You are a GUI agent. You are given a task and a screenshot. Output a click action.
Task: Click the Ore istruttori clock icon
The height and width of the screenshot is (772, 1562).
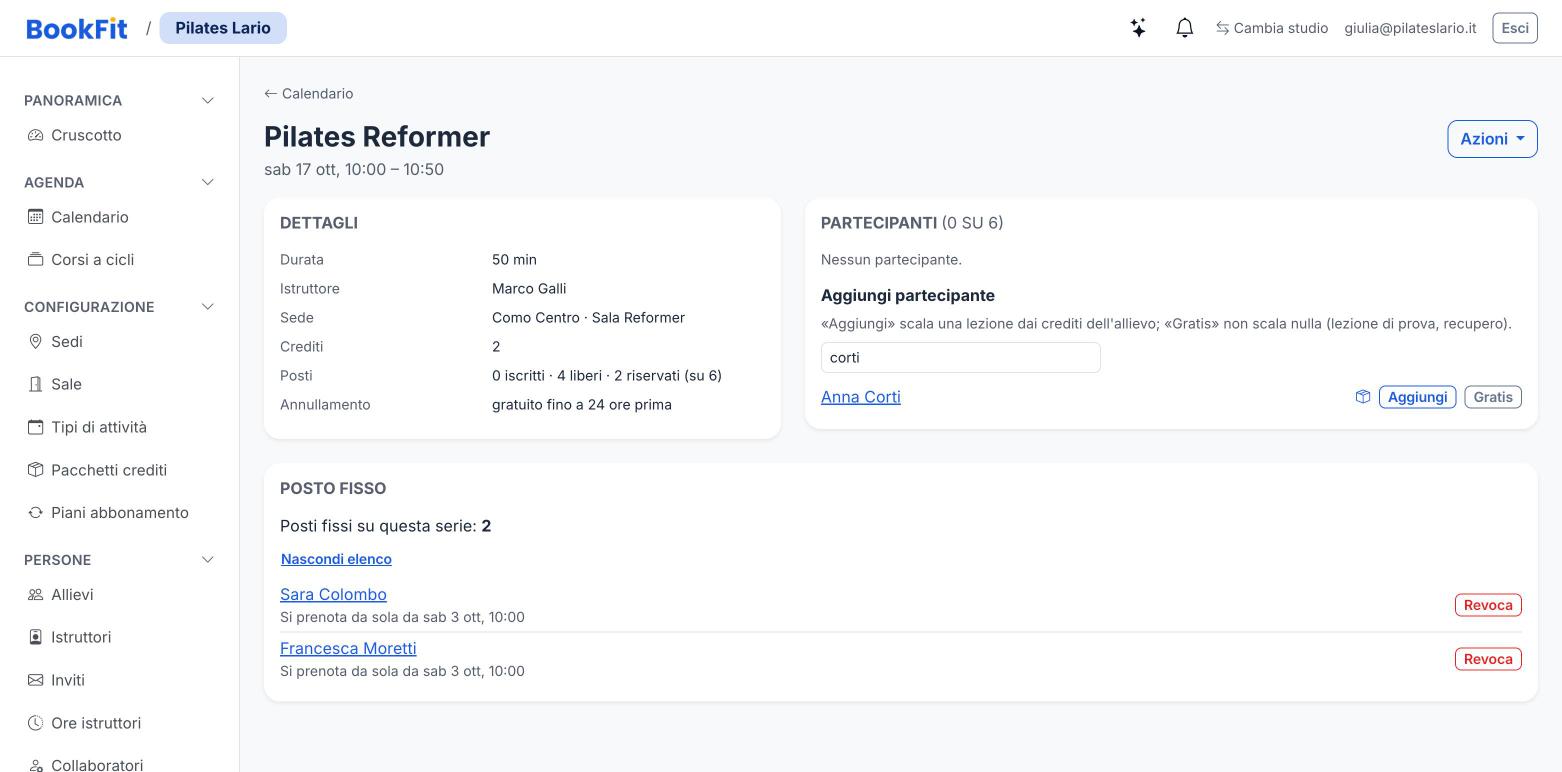35,723
